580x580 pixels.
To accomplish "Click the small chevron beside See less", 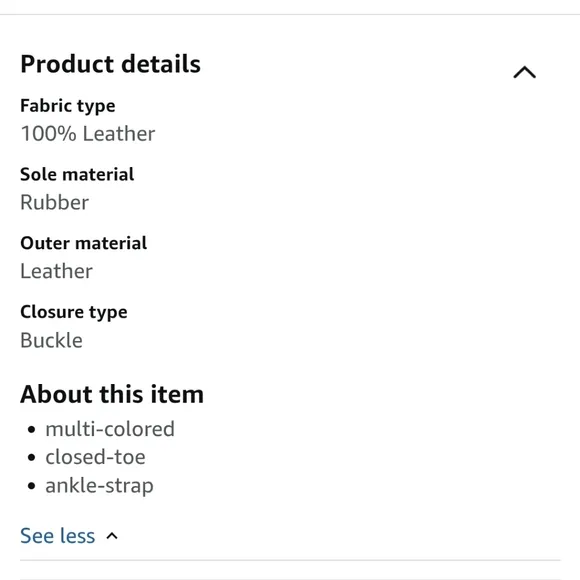I will point(112,536).
